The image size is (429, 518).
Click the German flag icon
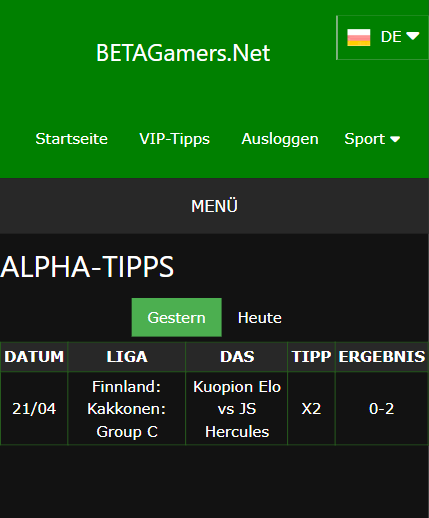[359, 37]
